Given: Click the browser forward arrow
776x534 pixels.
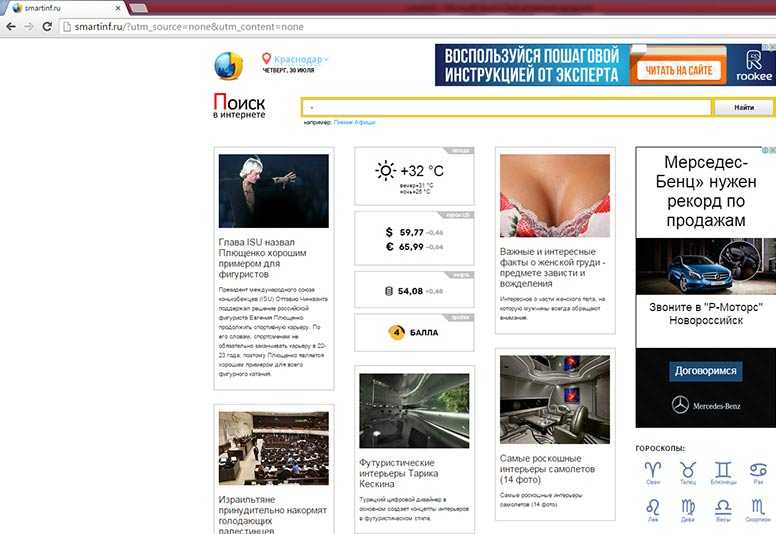Looking at the screenshot, I should tap(29, 27).
